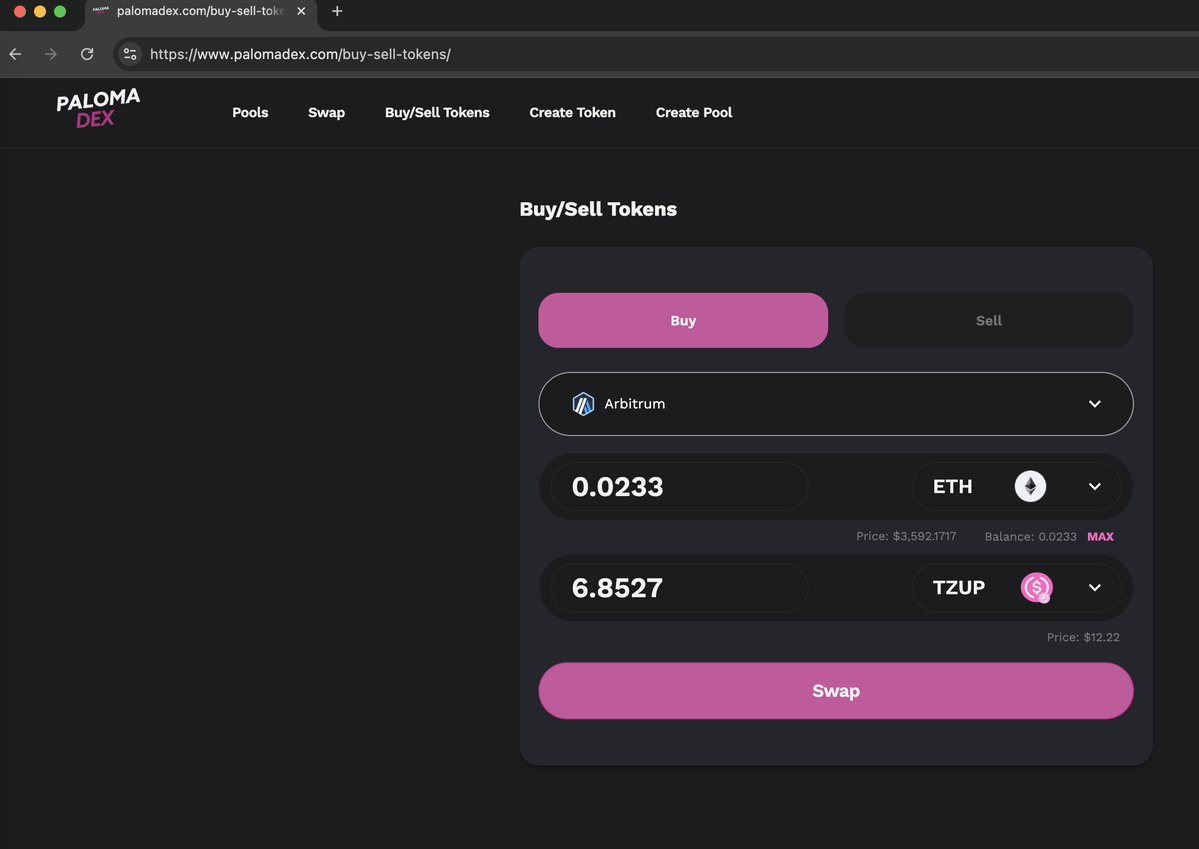This screenshot has height=849, width=1199.
Task: Open the Pools page
Action: tap(250, 112)
